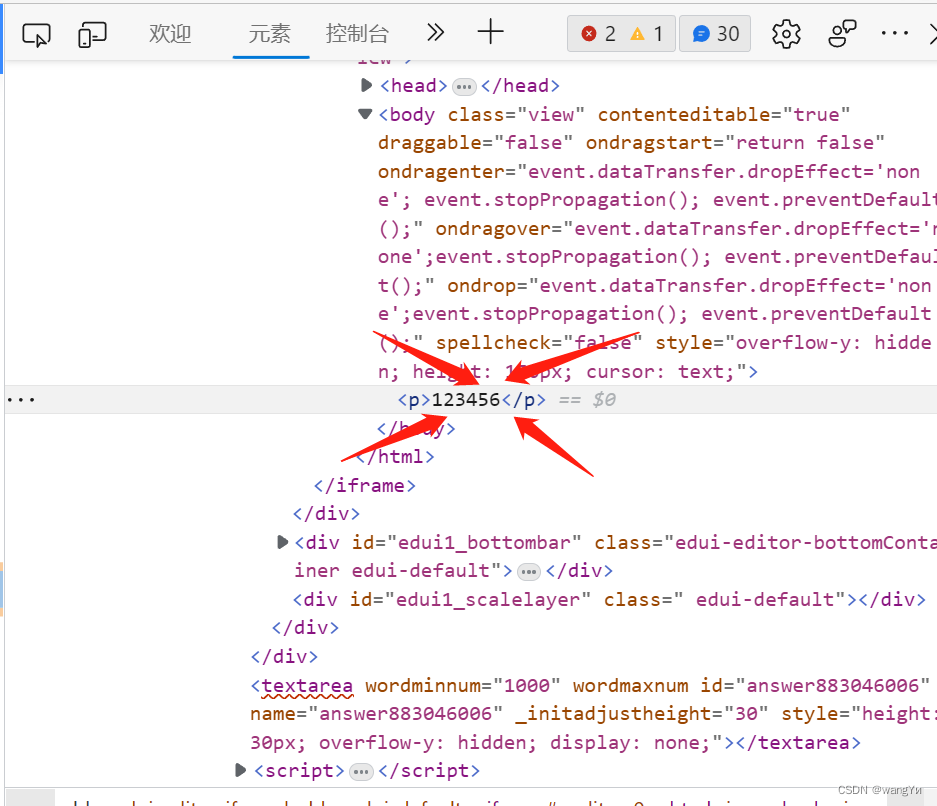This screenshot has height=806, width=937.
Task: Select closing </div> after iframe
Action: (326, 514)
